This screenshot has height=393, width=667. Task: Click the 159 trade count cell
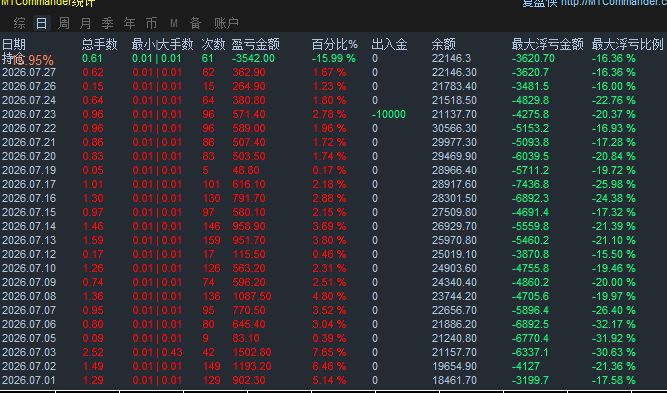coord(211,240)
